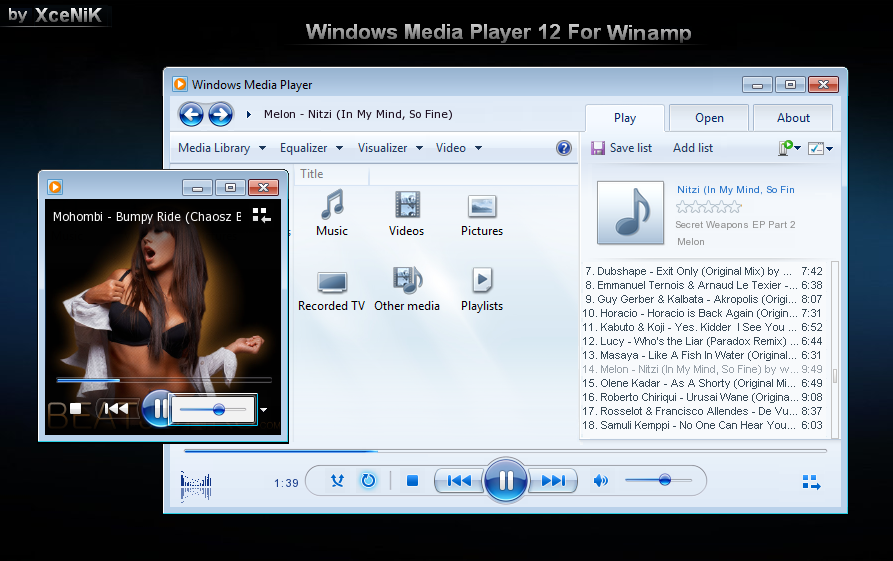893x561 pixels.
Task: Open the Playlists icon
Action: click(x=482, y=289)
